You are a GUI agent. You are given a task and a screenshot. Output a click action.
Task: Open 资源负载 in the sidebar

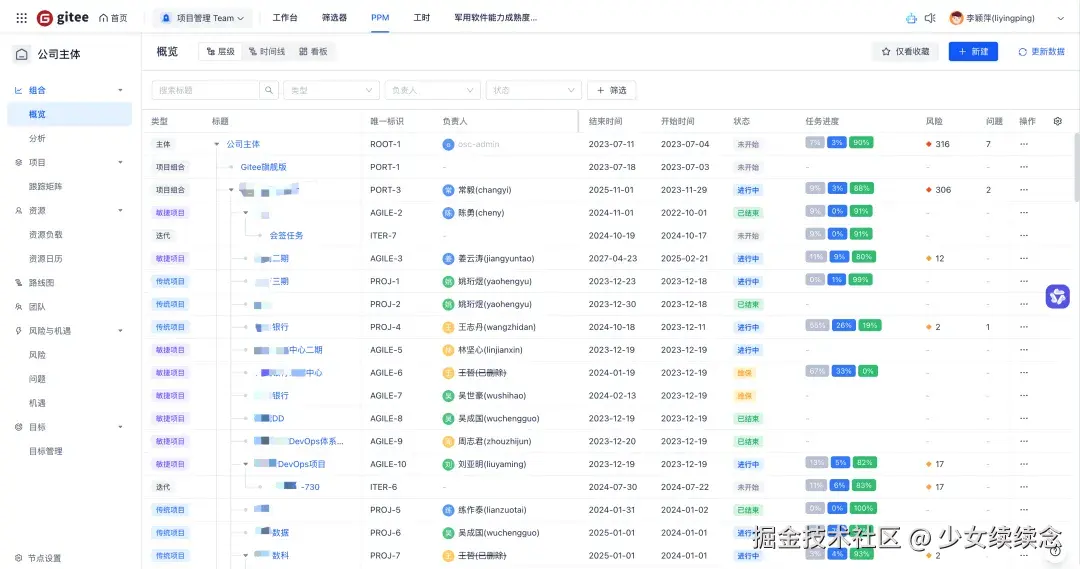tap(45, 235)
